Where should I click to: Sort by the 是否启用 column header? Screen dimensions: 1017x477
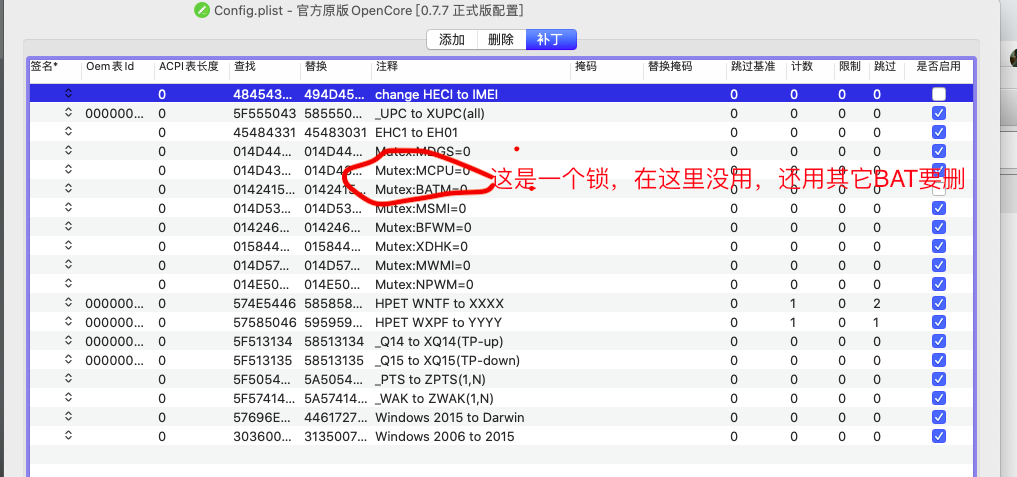939,66
